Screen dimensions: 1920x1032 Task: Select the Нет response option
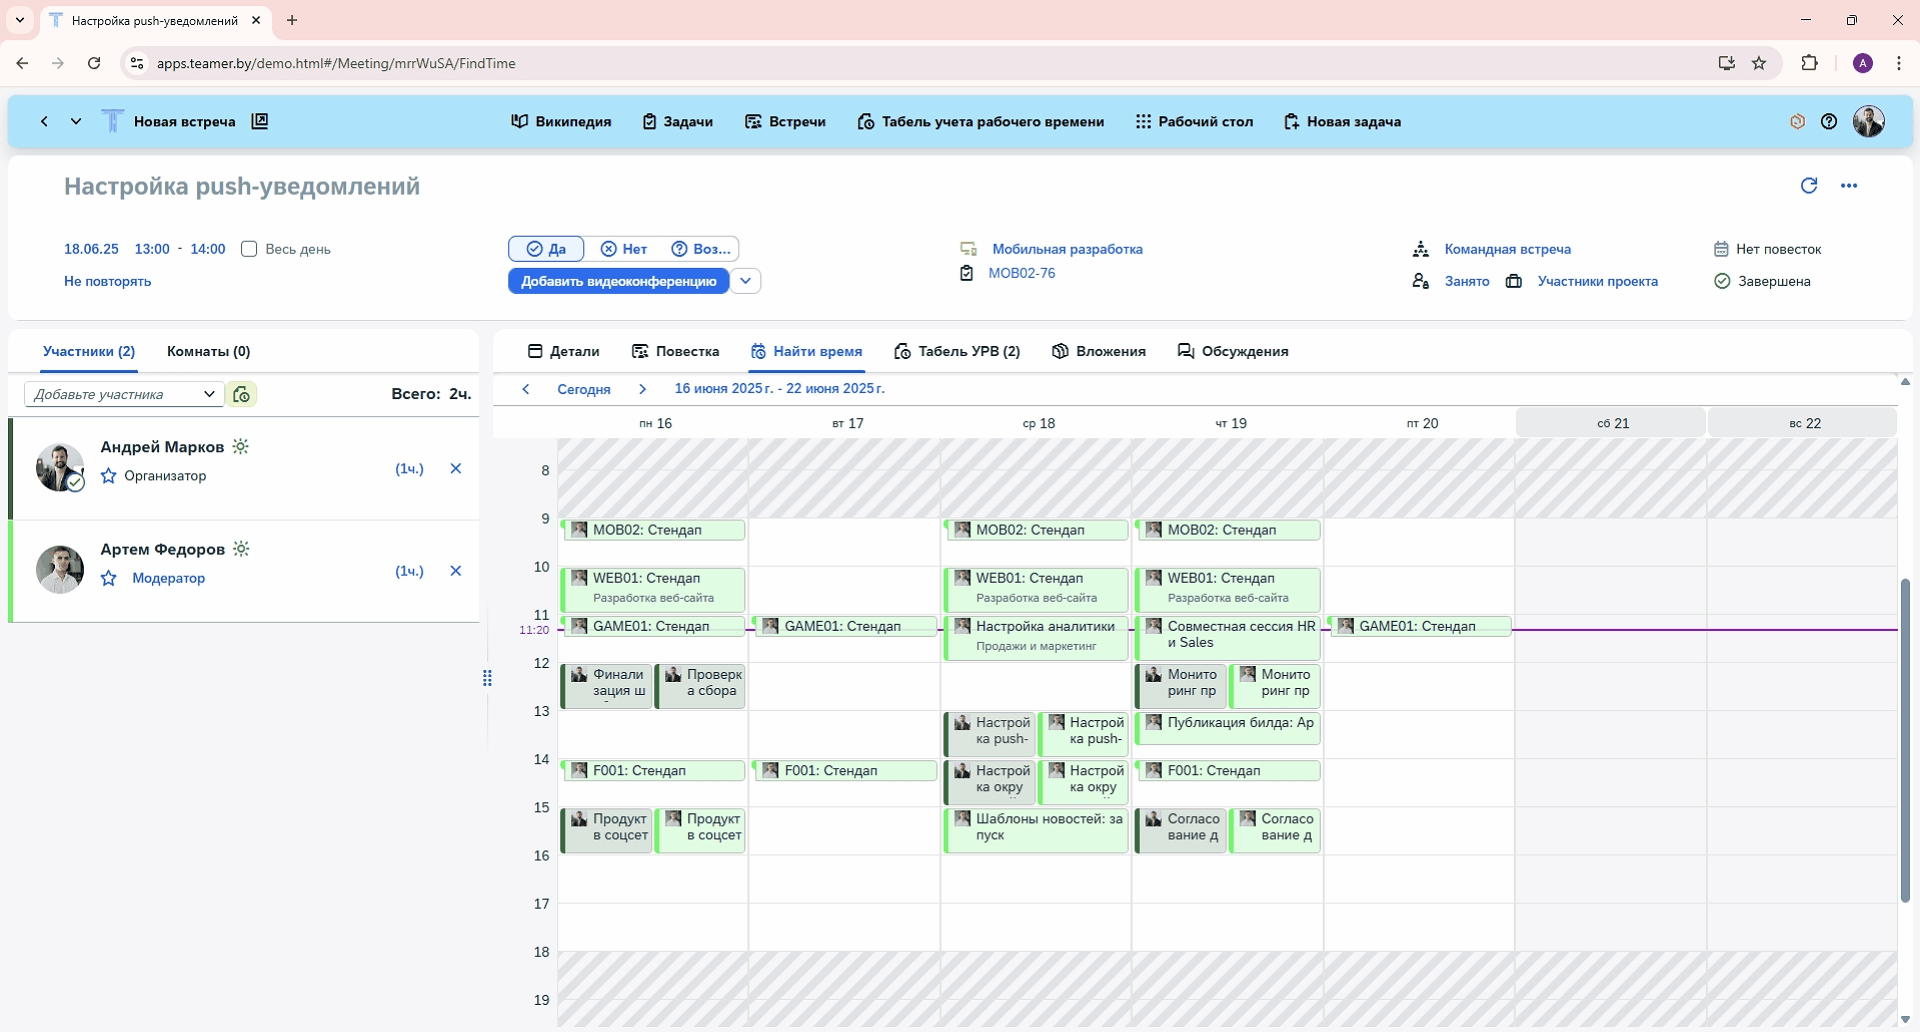tap(624, 249)
